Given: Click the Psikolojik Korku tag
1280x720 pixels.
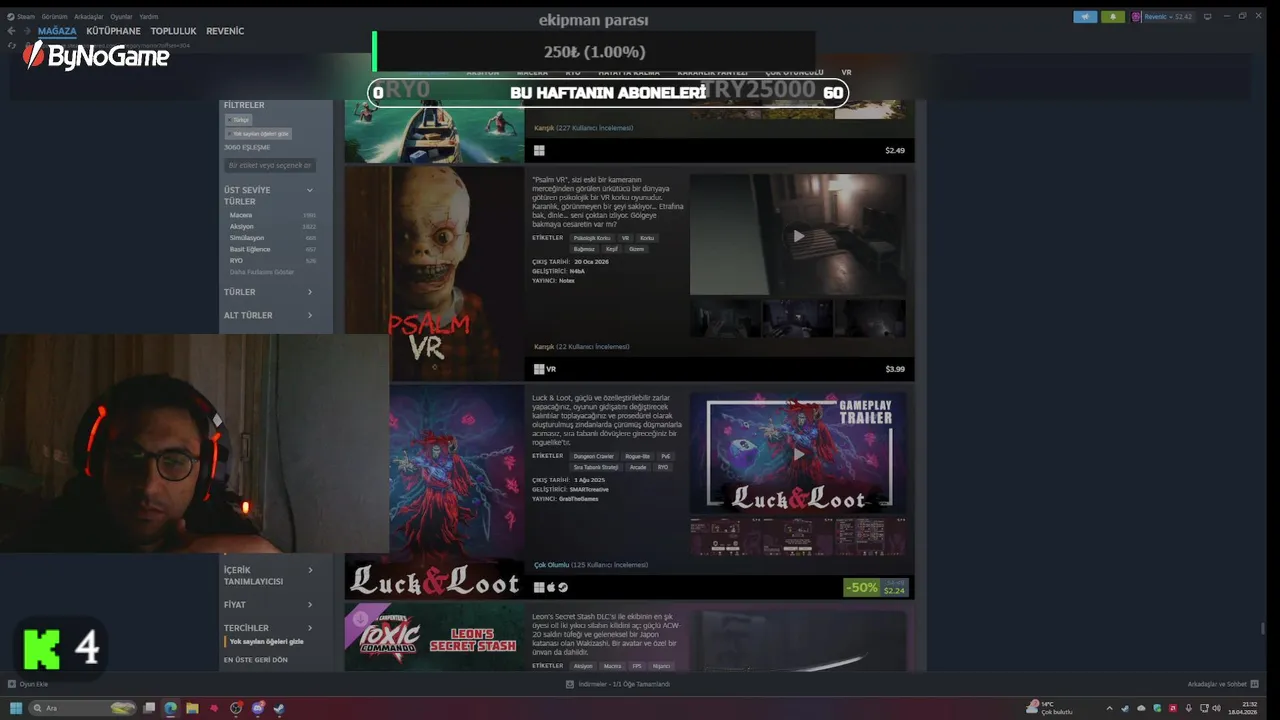Looking at the screenshot, I should tap(591, 238).
